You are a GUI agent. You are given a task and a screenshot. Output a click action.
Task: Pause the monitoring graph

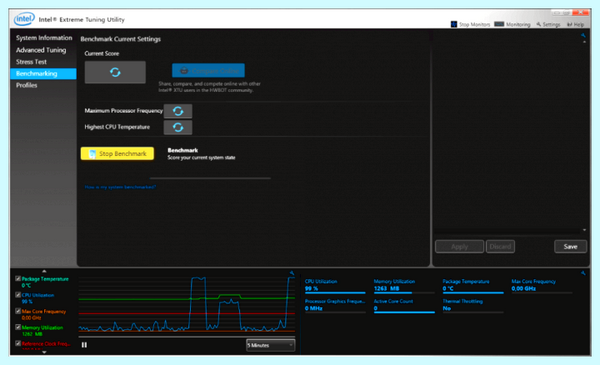coord(84,345)
